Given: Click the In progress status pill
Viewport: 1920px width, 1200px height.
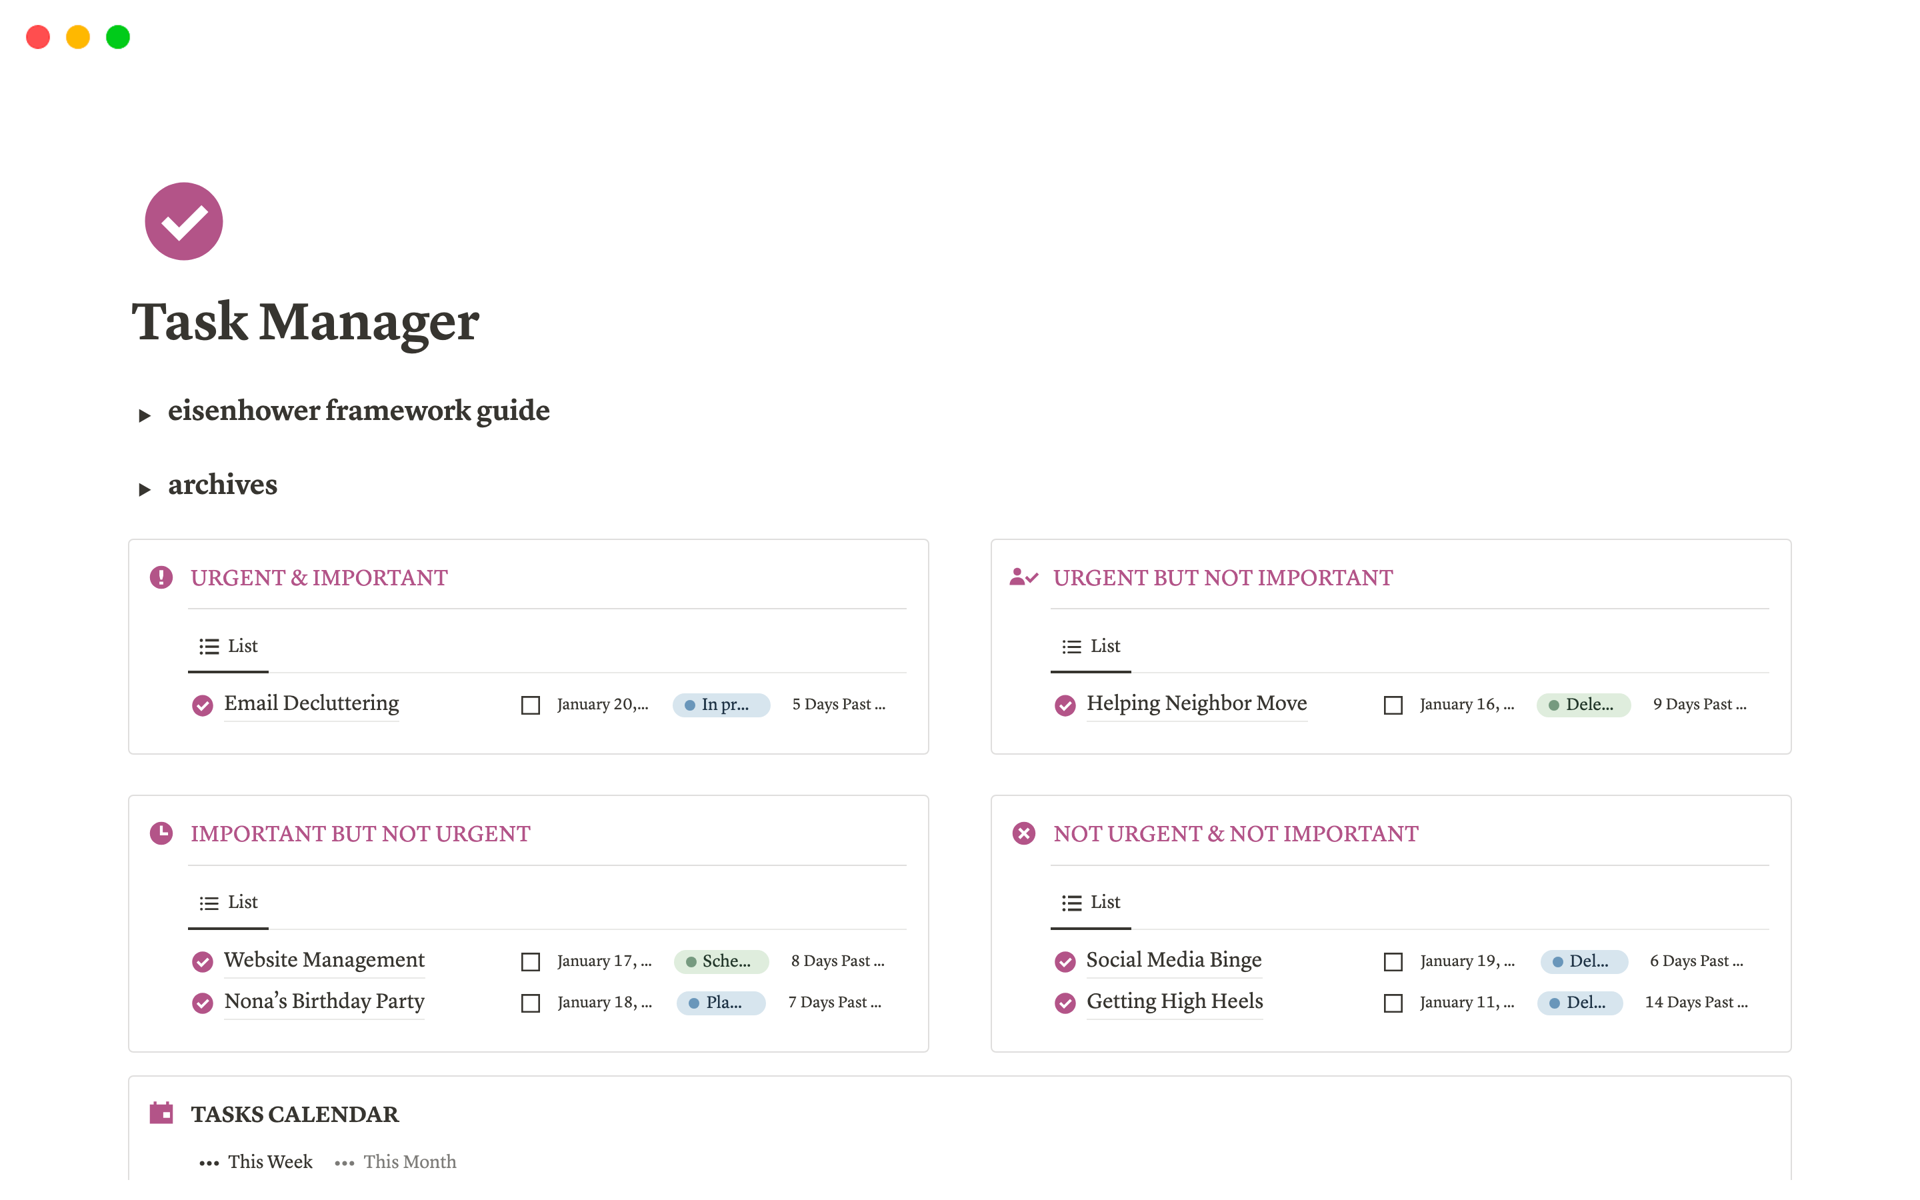Looking at the screenshot, I should click(721, 705).
